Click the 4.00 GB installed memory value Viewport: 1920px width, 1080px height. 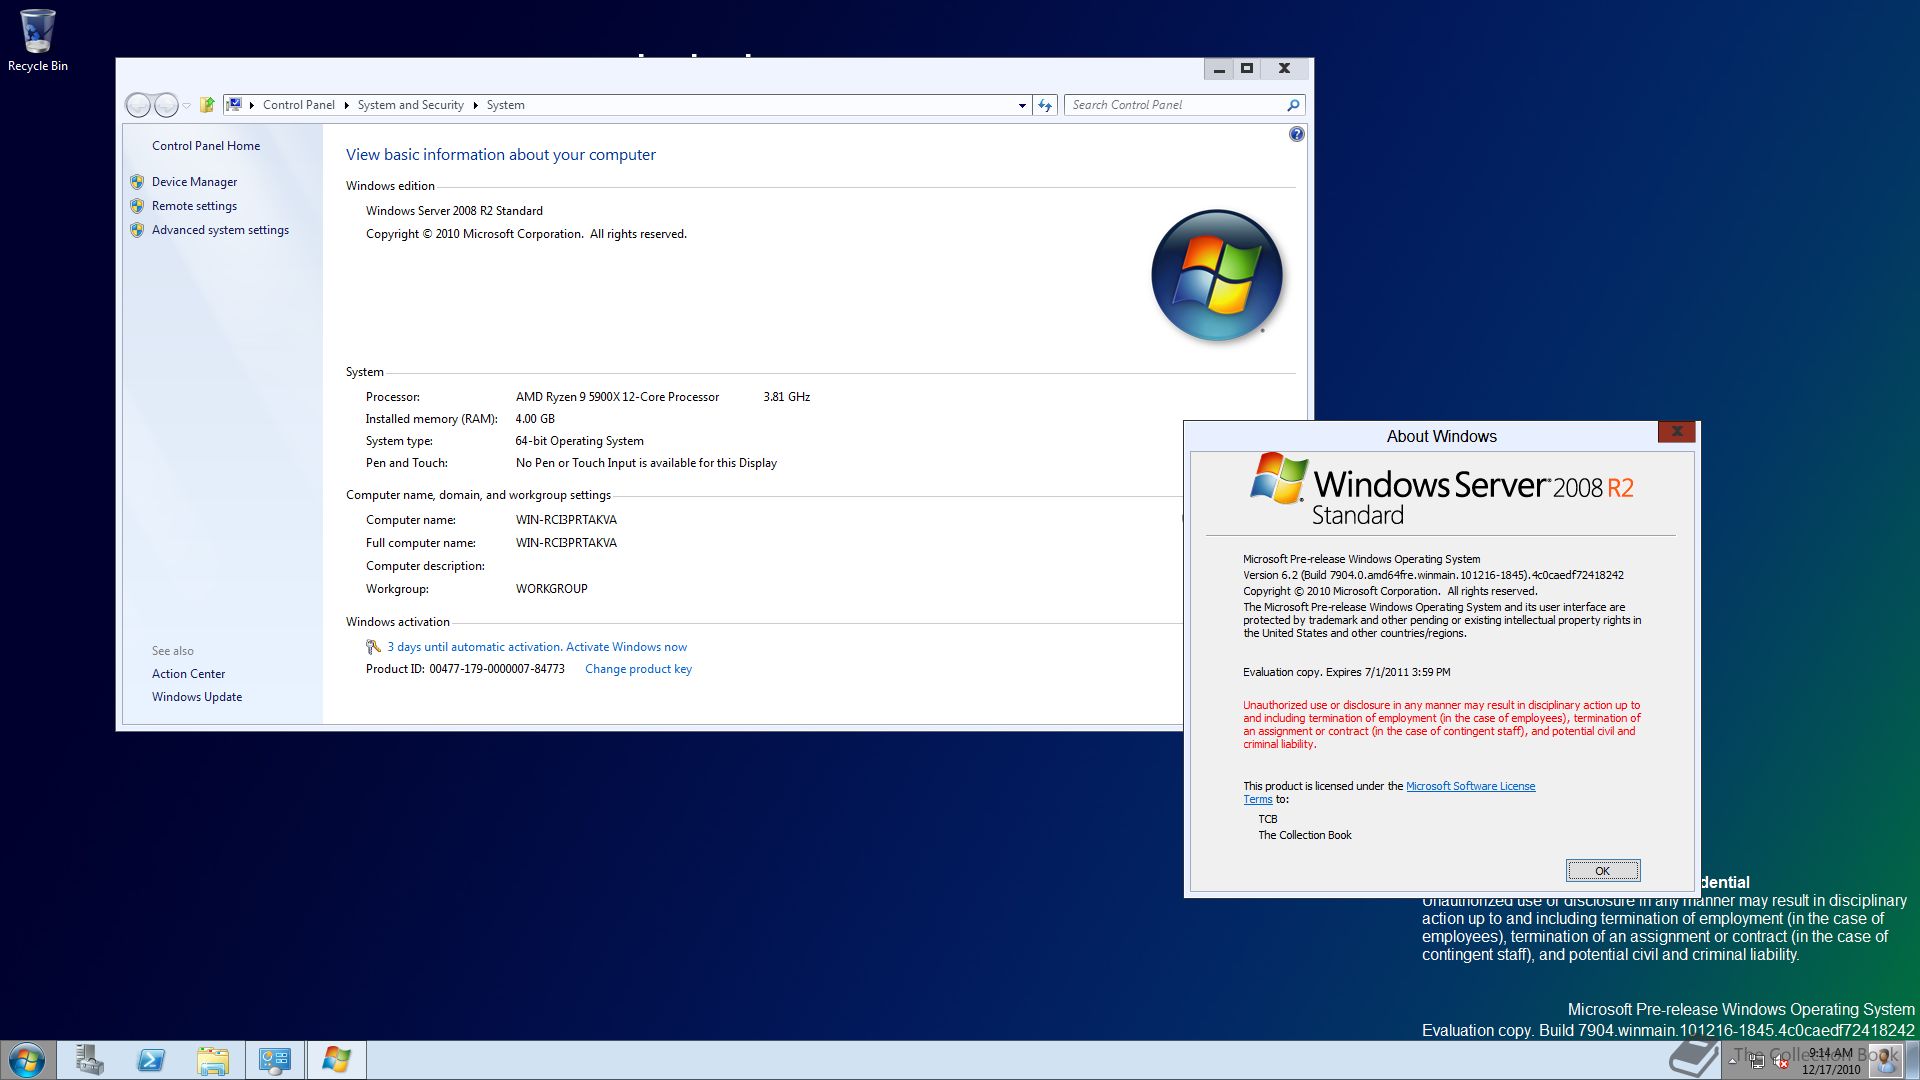[535, 419]
